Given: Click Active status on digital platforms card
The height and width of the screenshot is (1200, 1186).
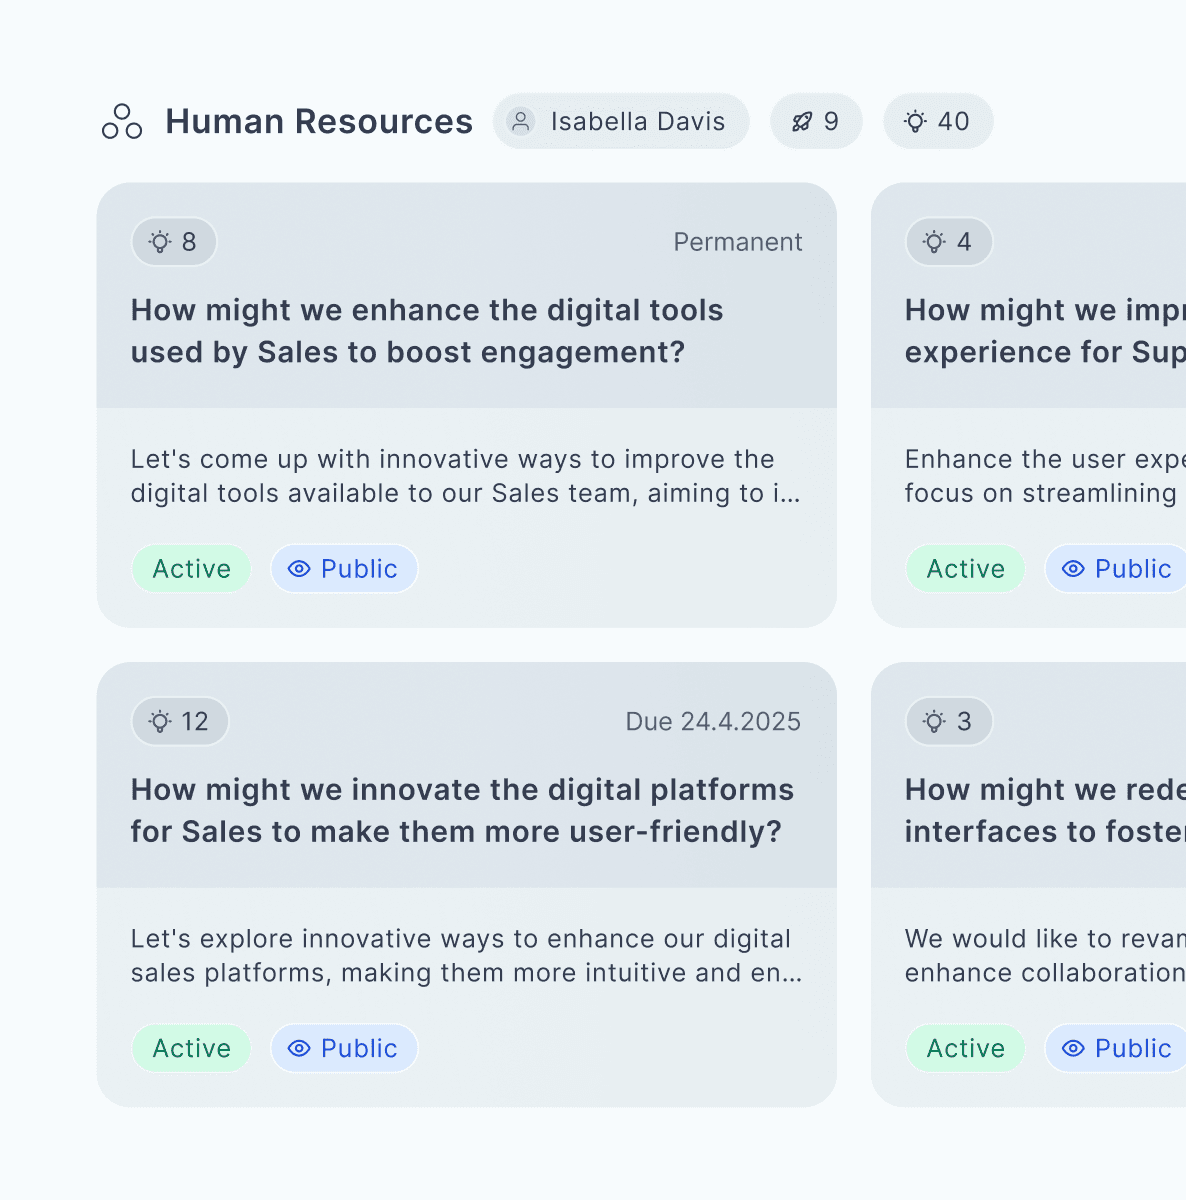Looking at the screenshot, I should pos(191,1049).
